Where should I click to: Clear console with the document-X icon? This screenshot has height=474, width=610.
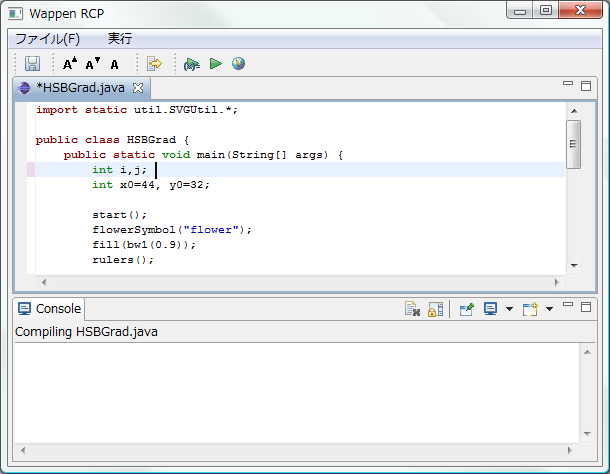412,309
